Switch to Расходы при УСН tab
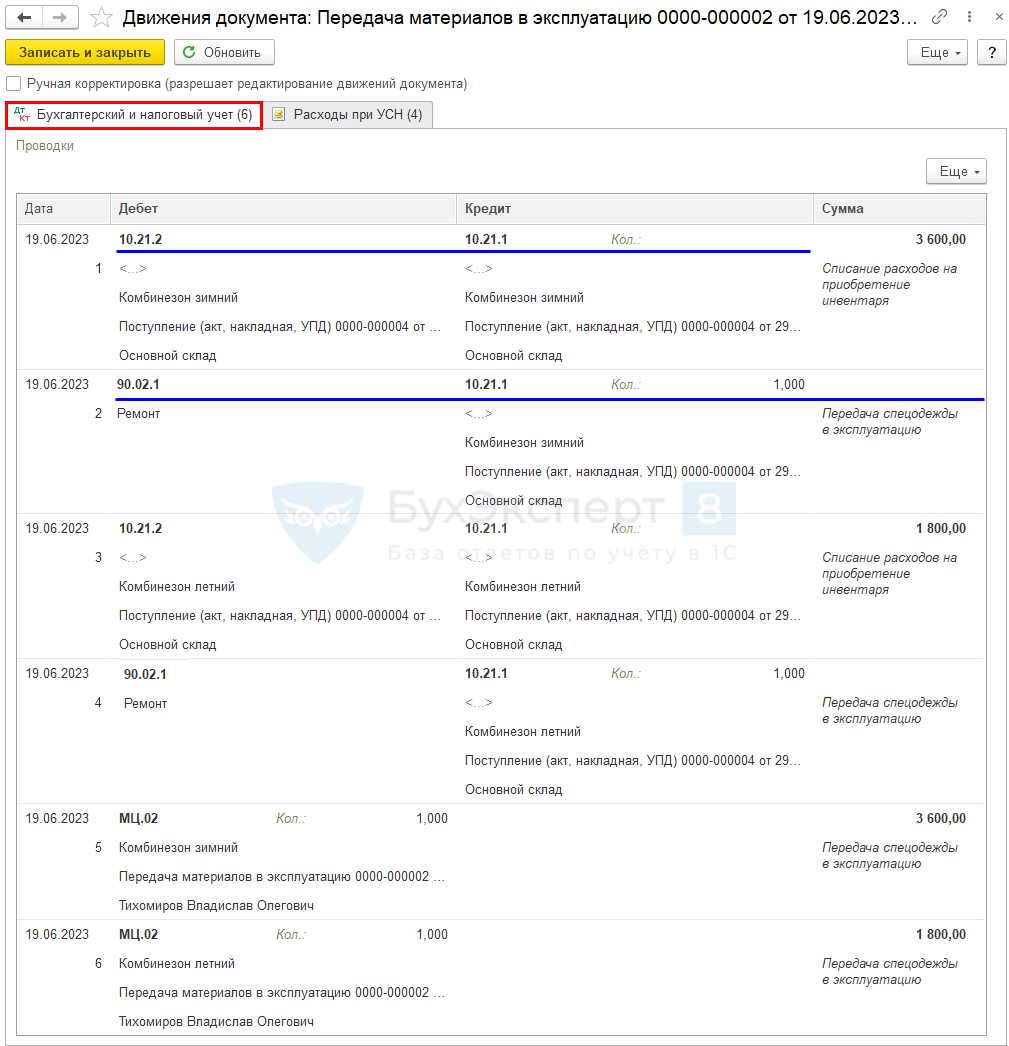The width and height of the screenshot is (1009, 1046). (x=348, y=115)
